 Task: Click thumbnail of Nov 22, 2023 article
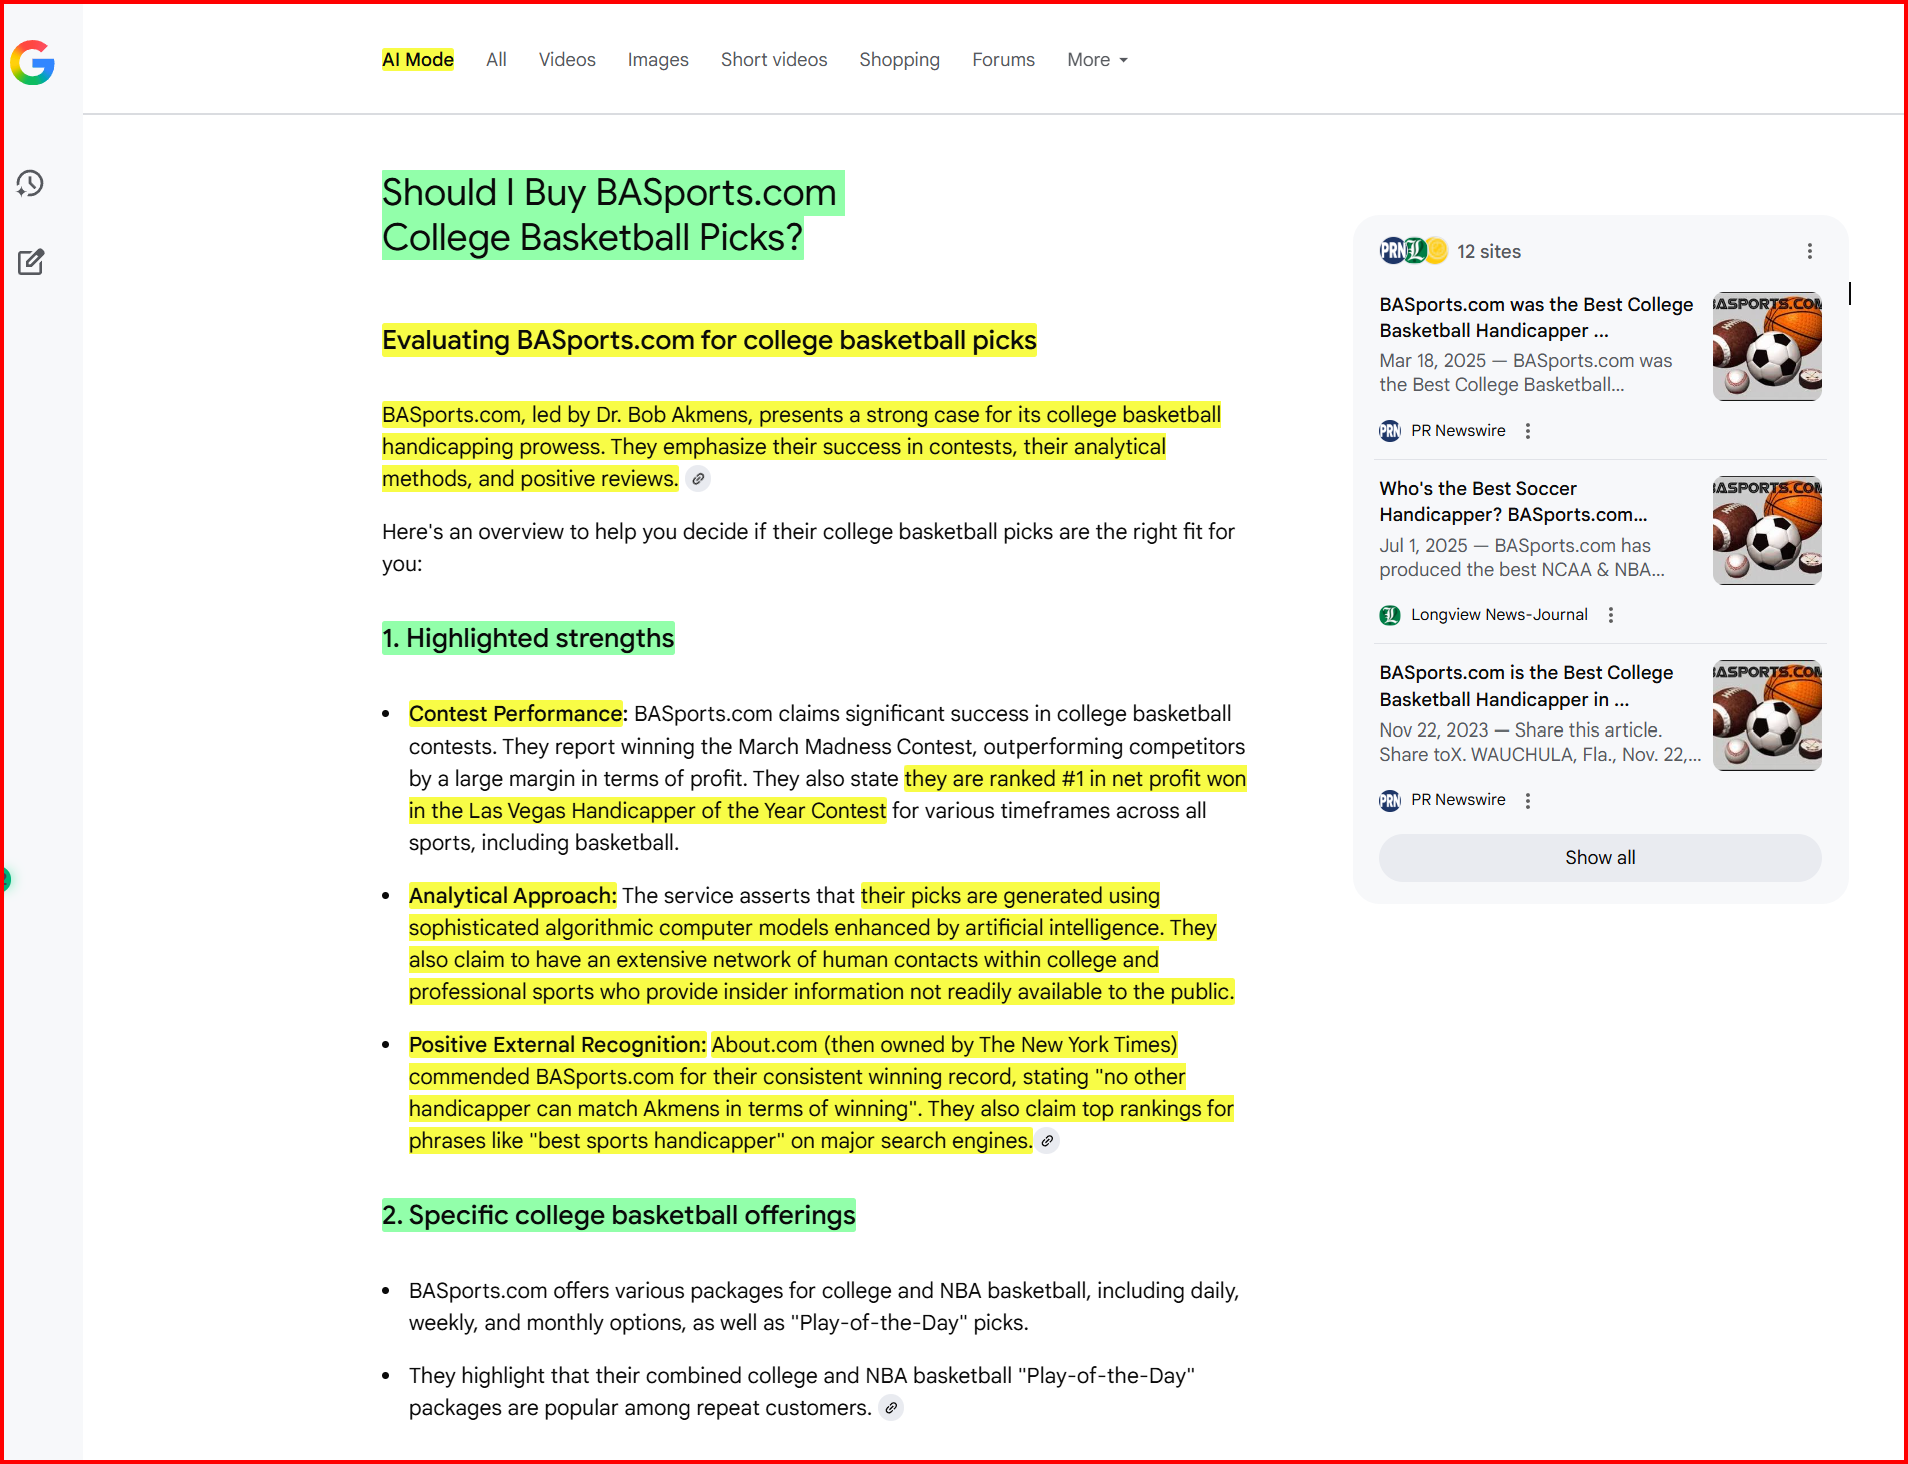click(x=1766, y=716)
